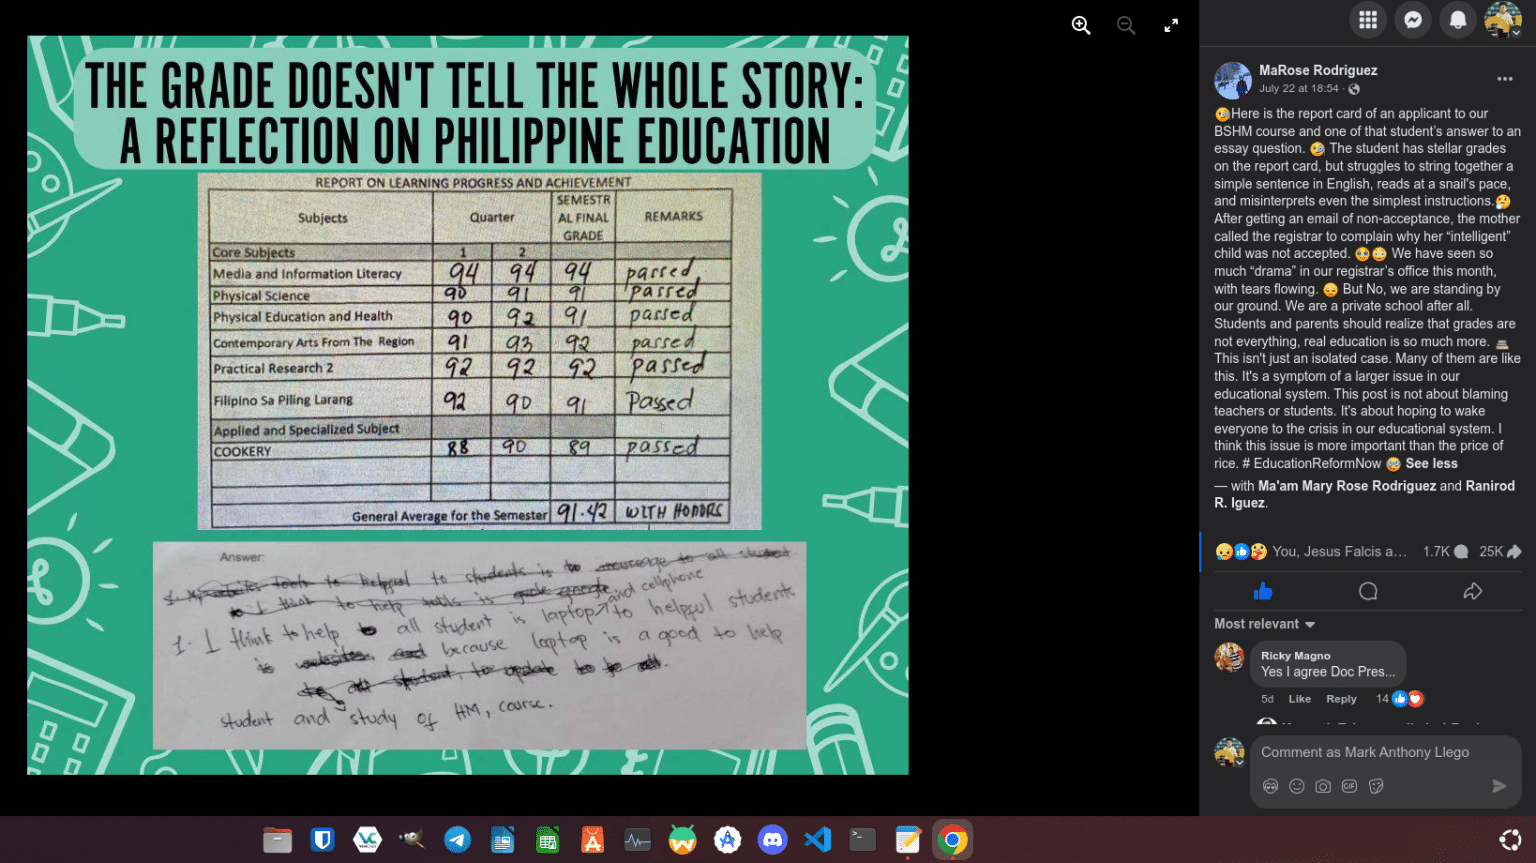
Task: Open MaRose Rodriguez profile name link
Action: coord(1318,70)
